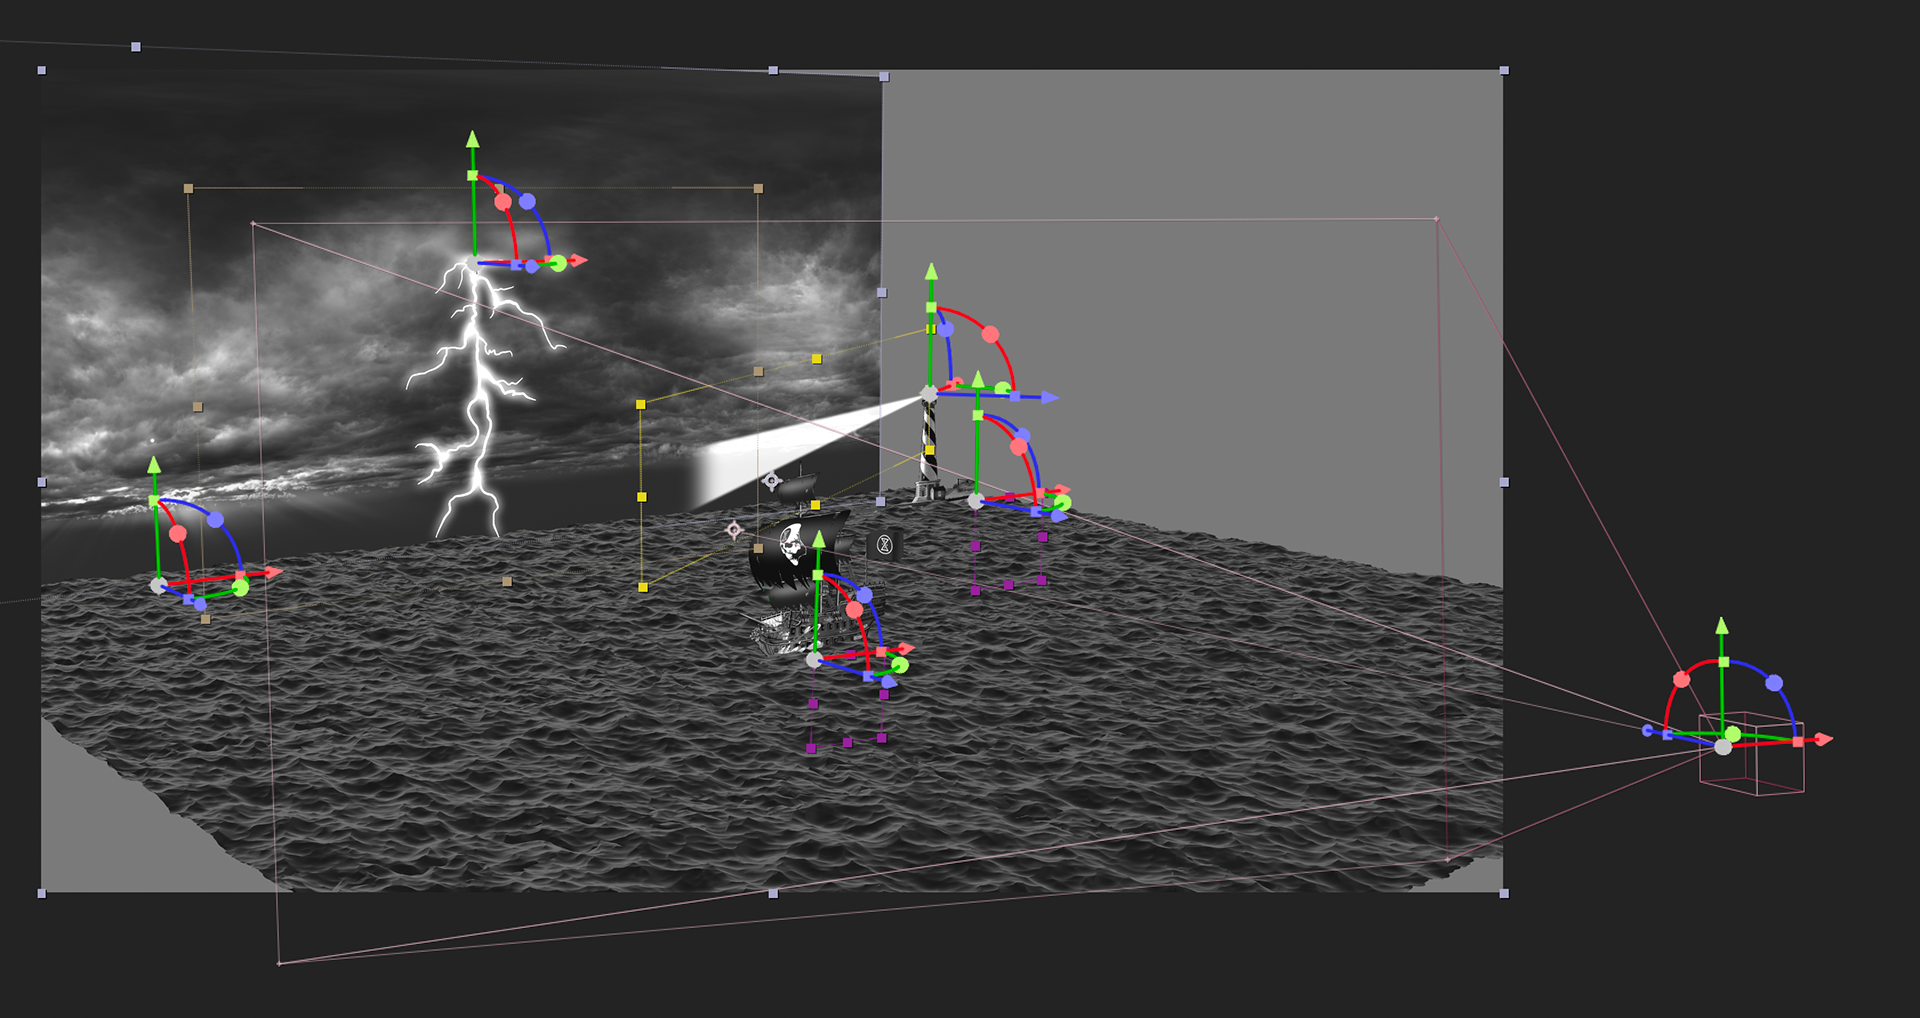The height and width of the screenshot is (1018, 1920).
Task: Click red rotation circle on pirate ship gizmo
Action: (x=854, y=610)
